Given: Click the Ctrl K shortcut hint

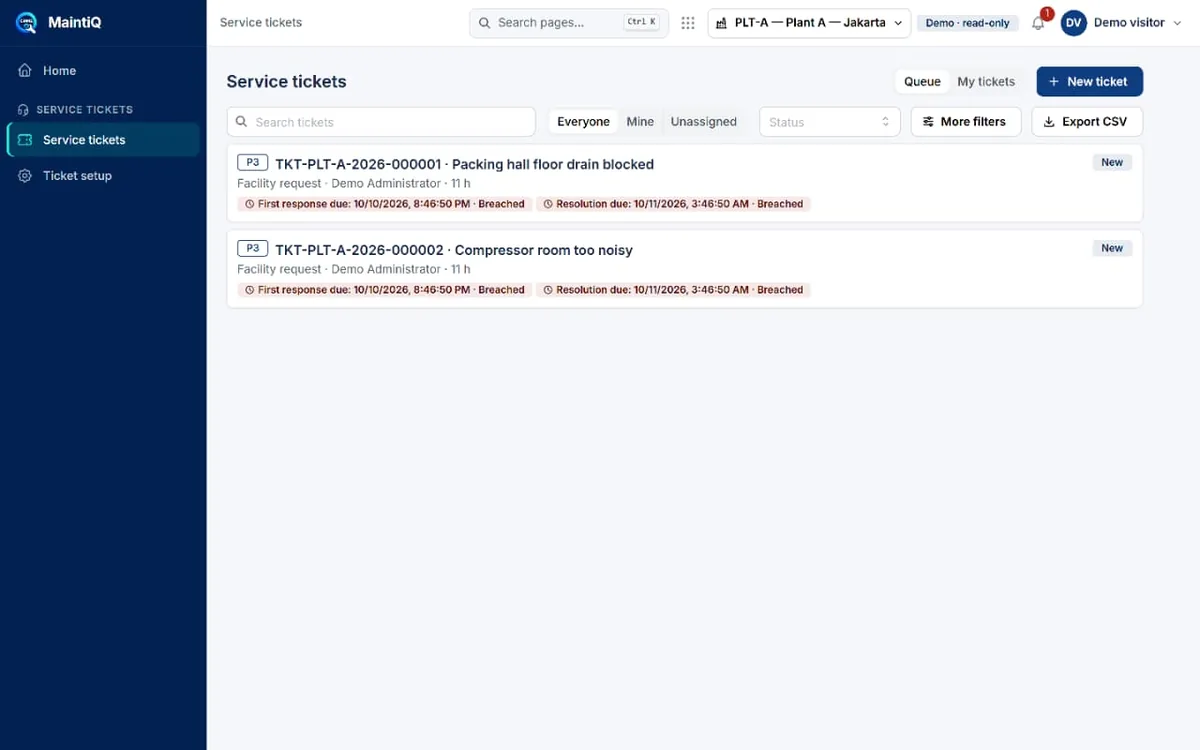Looking at the screenshot, I should tap(641, 22).
